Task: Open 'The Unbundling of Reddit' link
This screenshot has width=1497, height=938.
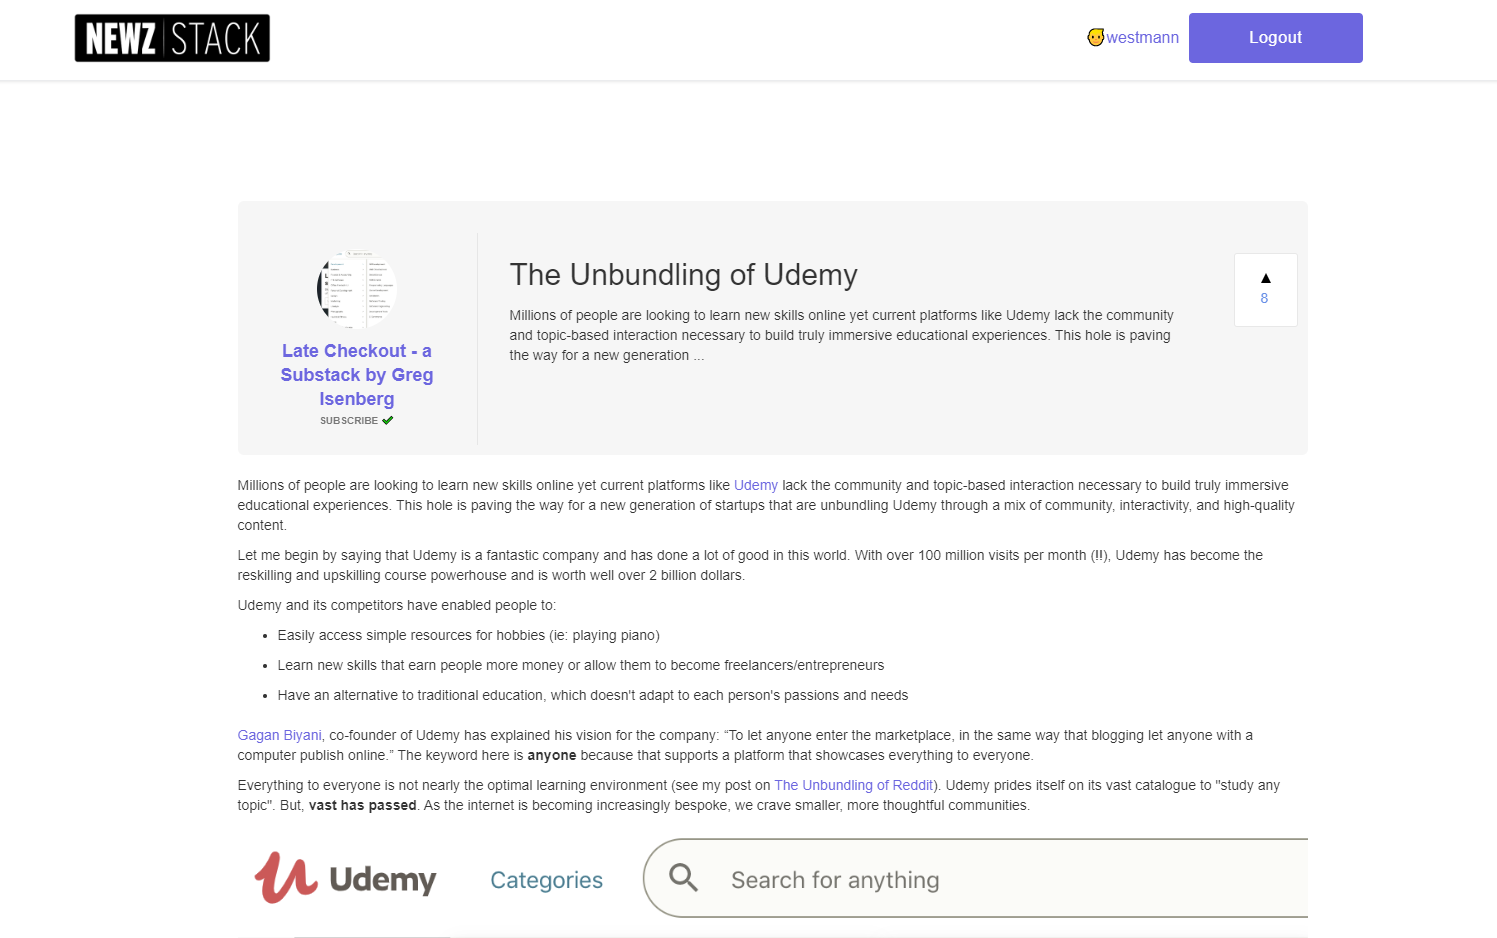Action: pos(853,785)
